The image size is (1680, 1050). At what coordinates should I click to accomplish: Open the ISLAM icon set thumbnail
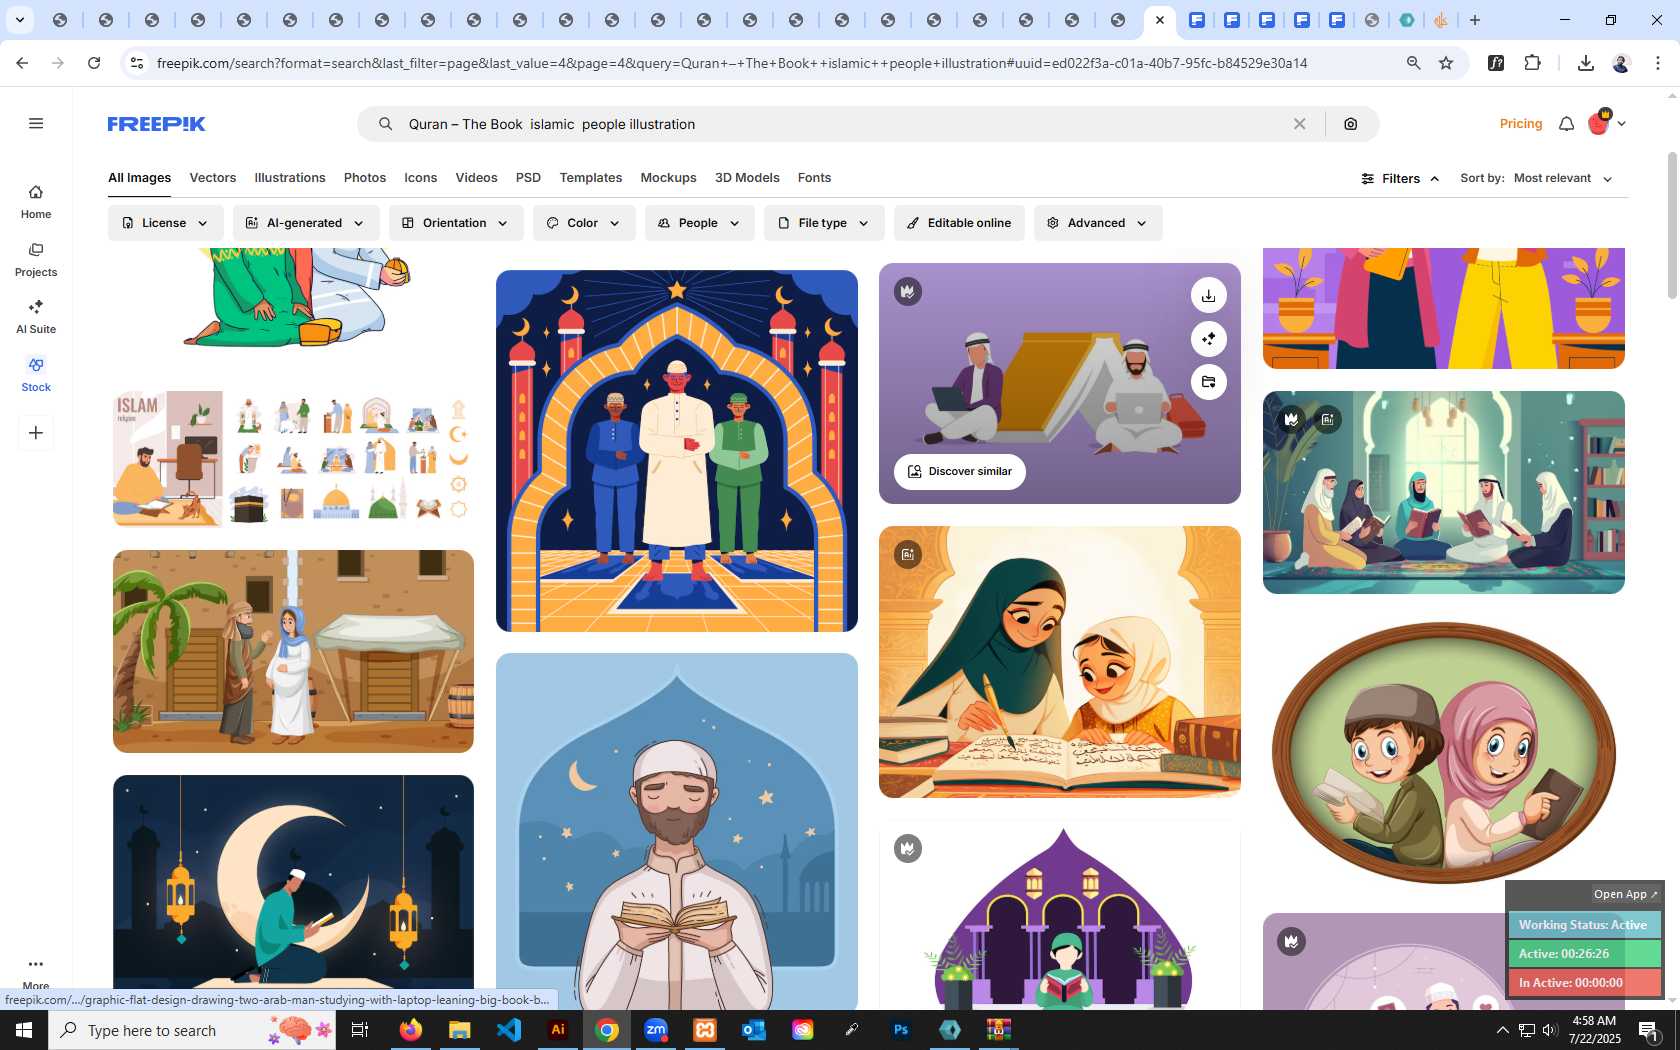tap(293, 458)
